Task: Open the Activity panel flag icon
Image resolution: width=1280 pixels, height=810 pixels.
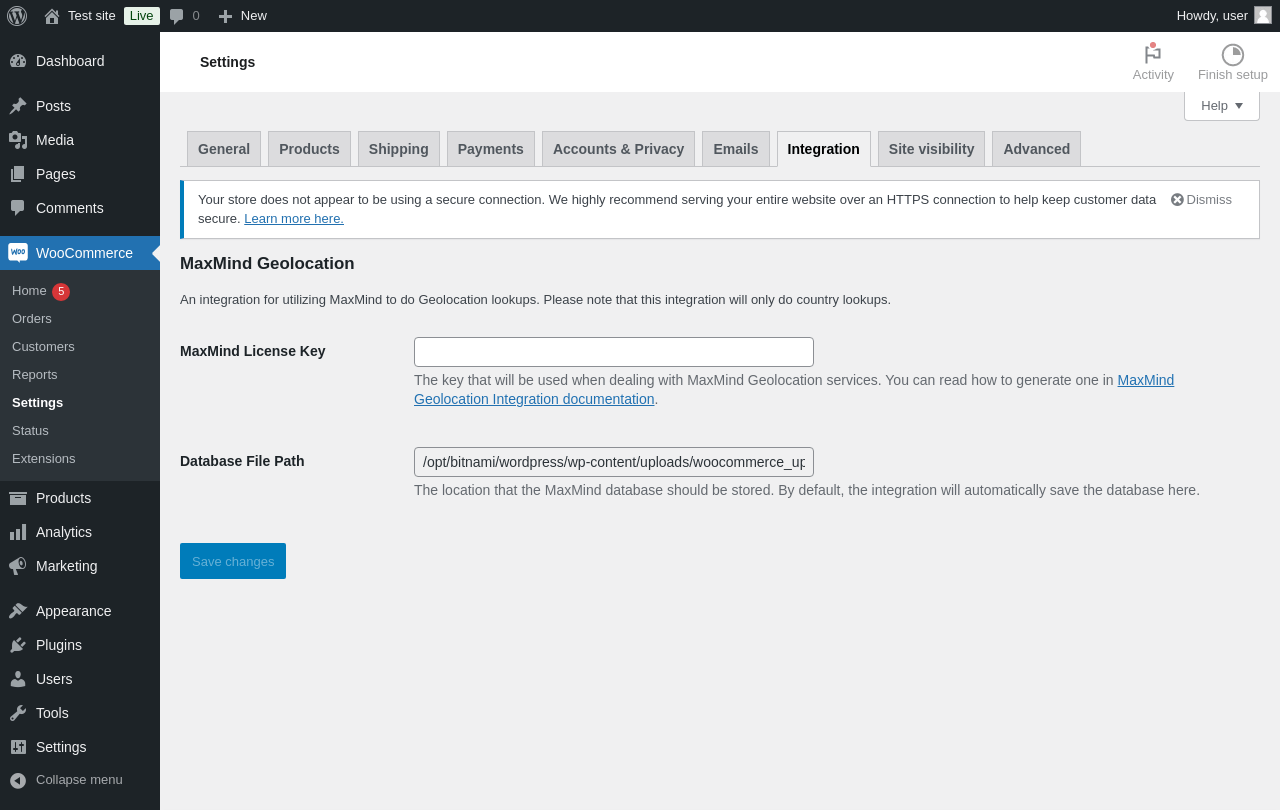Action: 1153,55
